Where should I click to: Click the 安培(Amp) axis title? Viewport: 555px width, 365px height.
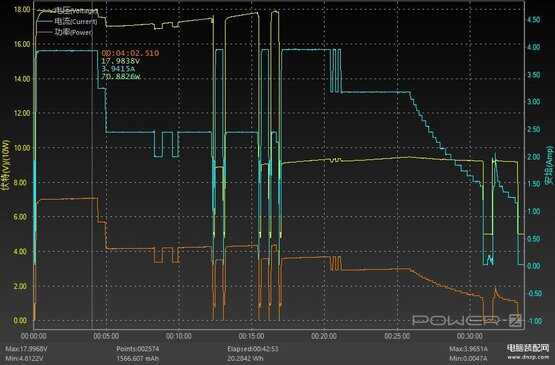550,165
